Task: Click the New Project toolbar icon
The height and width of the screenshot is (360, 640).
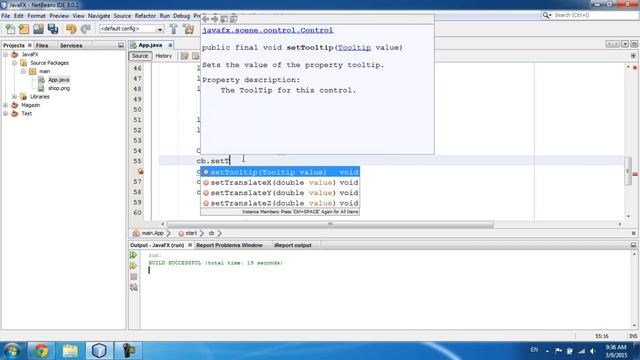Action: click(x=24, y=29)
